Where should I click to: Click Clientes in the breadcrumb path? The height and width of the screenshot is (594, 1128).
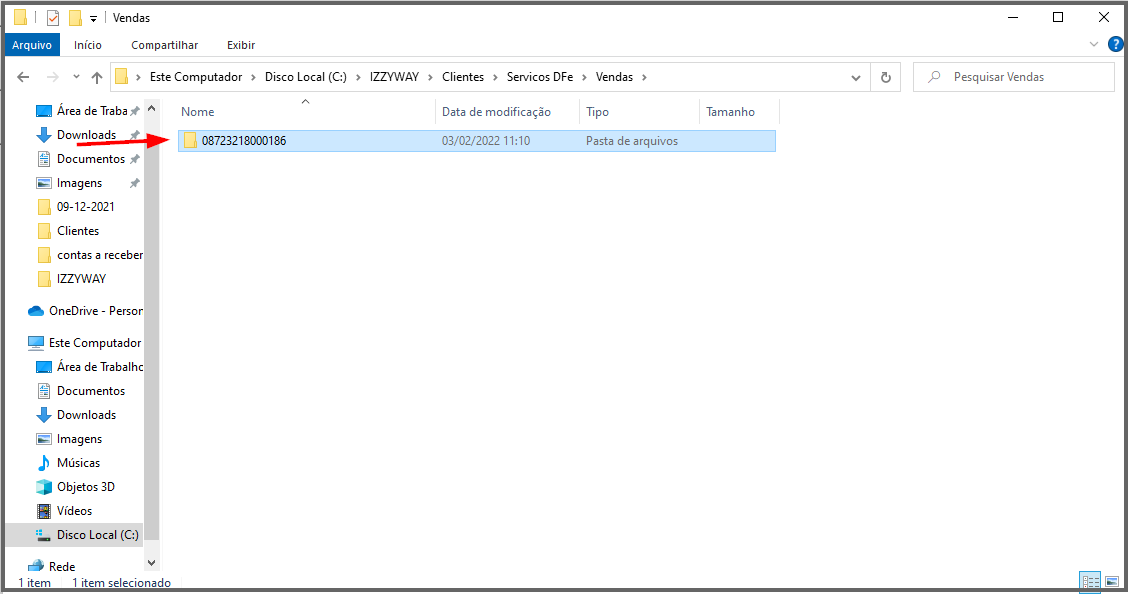coord(462,77)
